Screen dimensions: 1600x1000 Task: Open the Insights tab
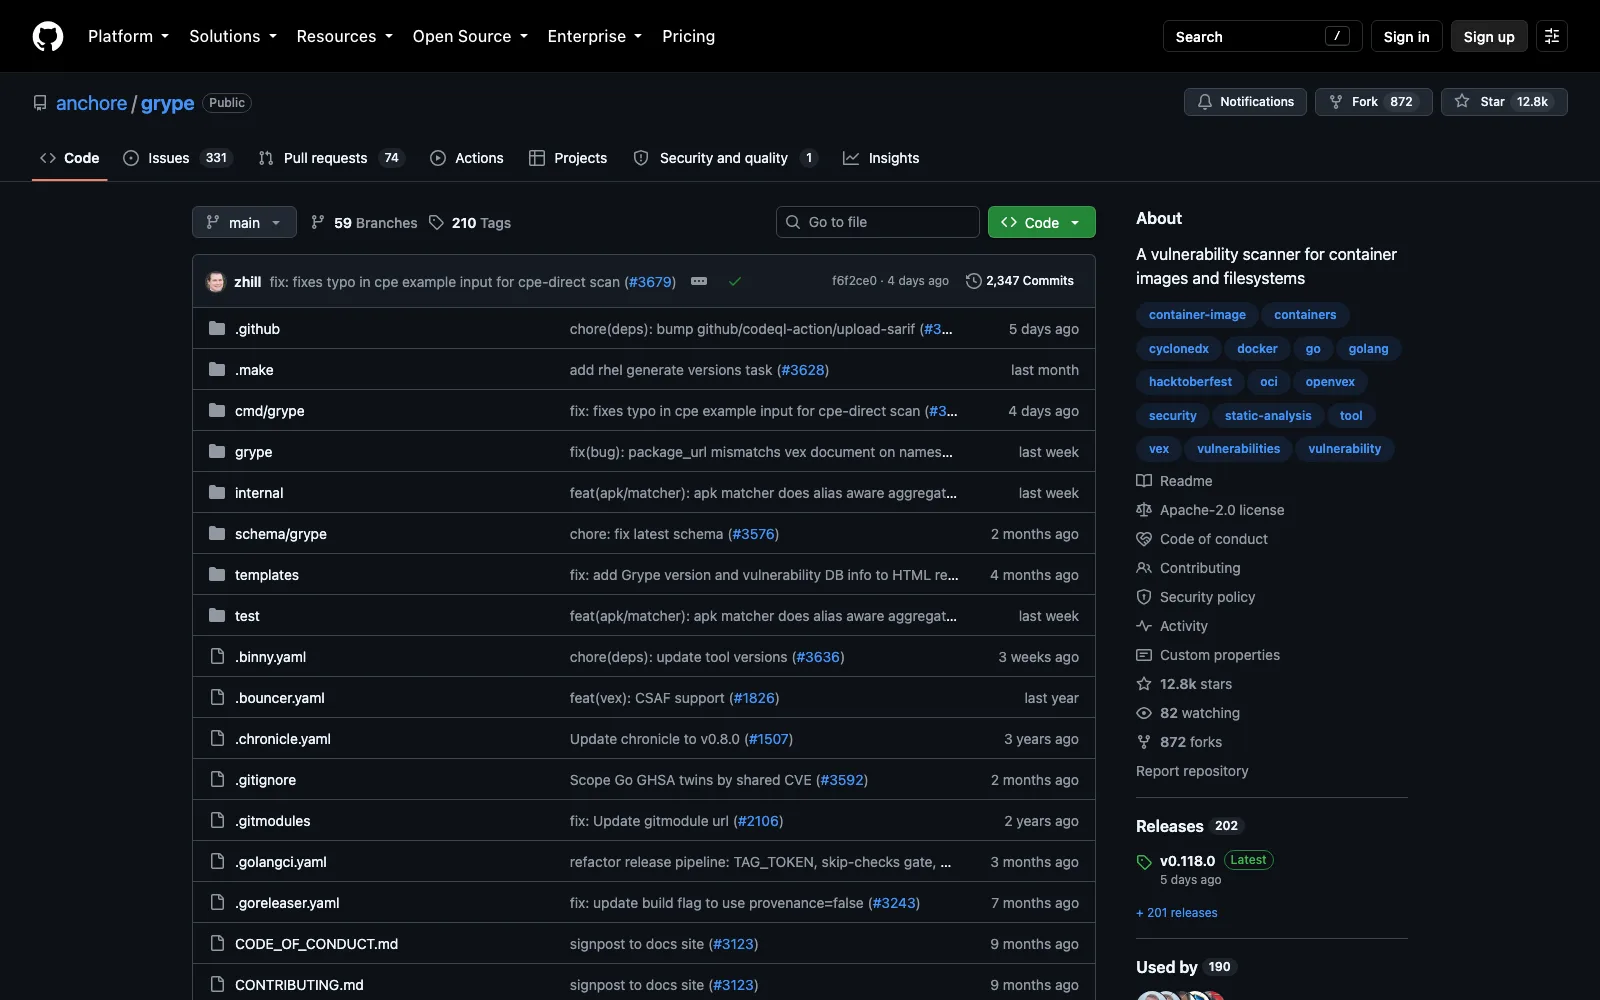pos(881,158)
